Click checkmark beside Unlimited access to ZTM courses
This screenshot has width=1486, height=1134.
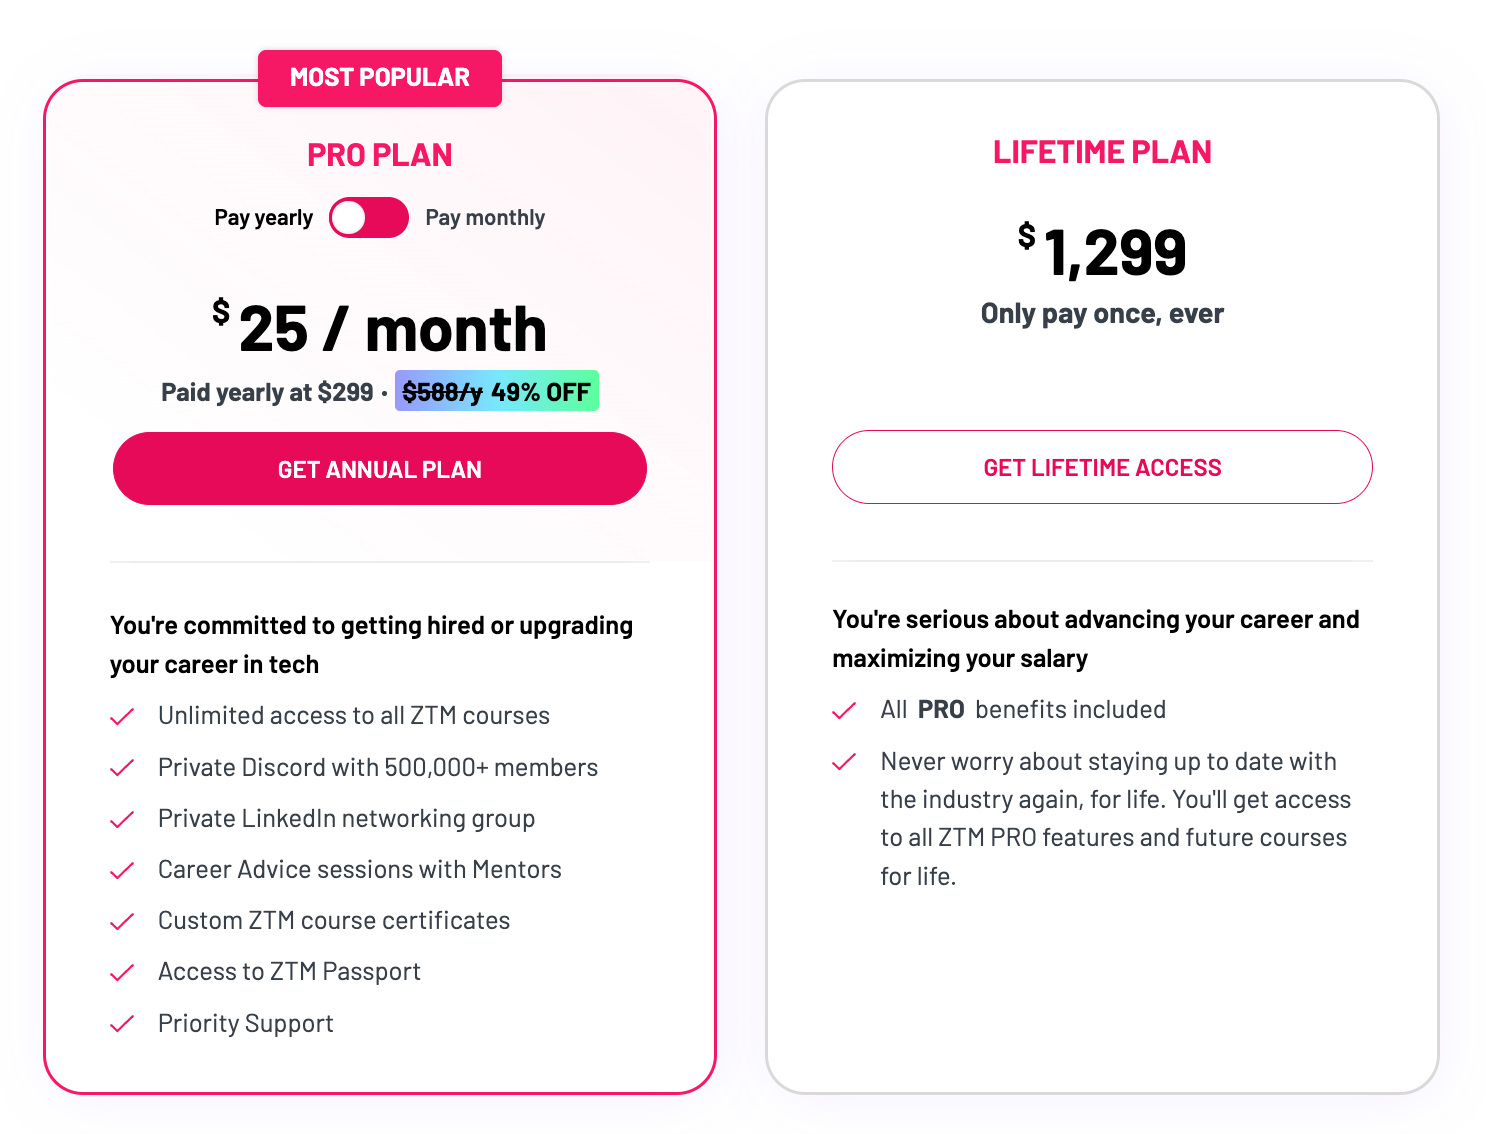122,717
